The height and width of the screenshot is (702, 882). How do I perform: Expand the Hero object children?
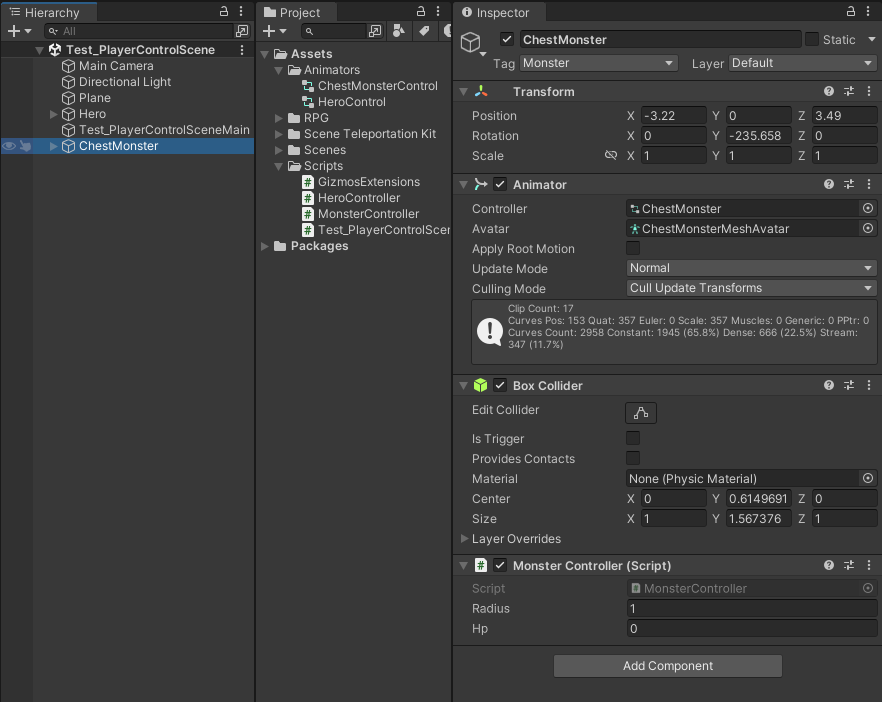53,114
